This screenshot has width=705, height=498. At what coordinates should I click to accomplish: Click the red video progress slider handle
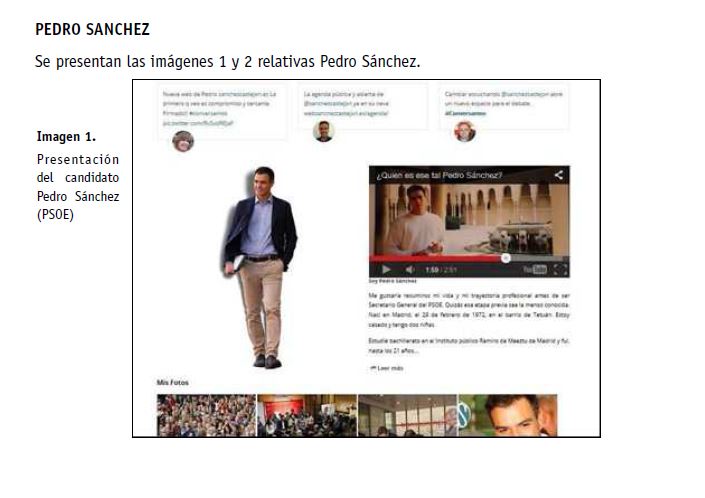click(x=506, y=258)
